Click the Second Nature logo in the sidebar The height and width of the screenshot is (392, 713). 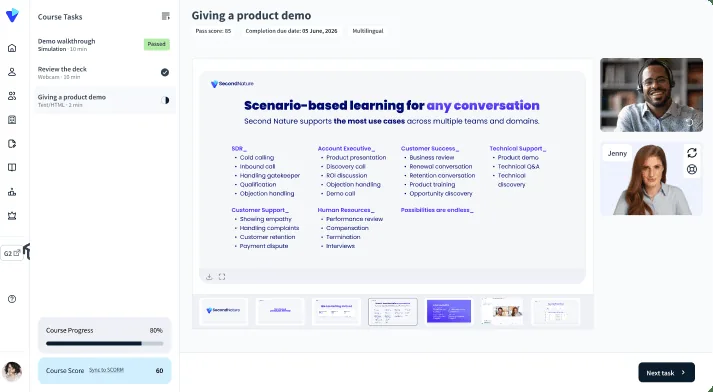point(12,15)
